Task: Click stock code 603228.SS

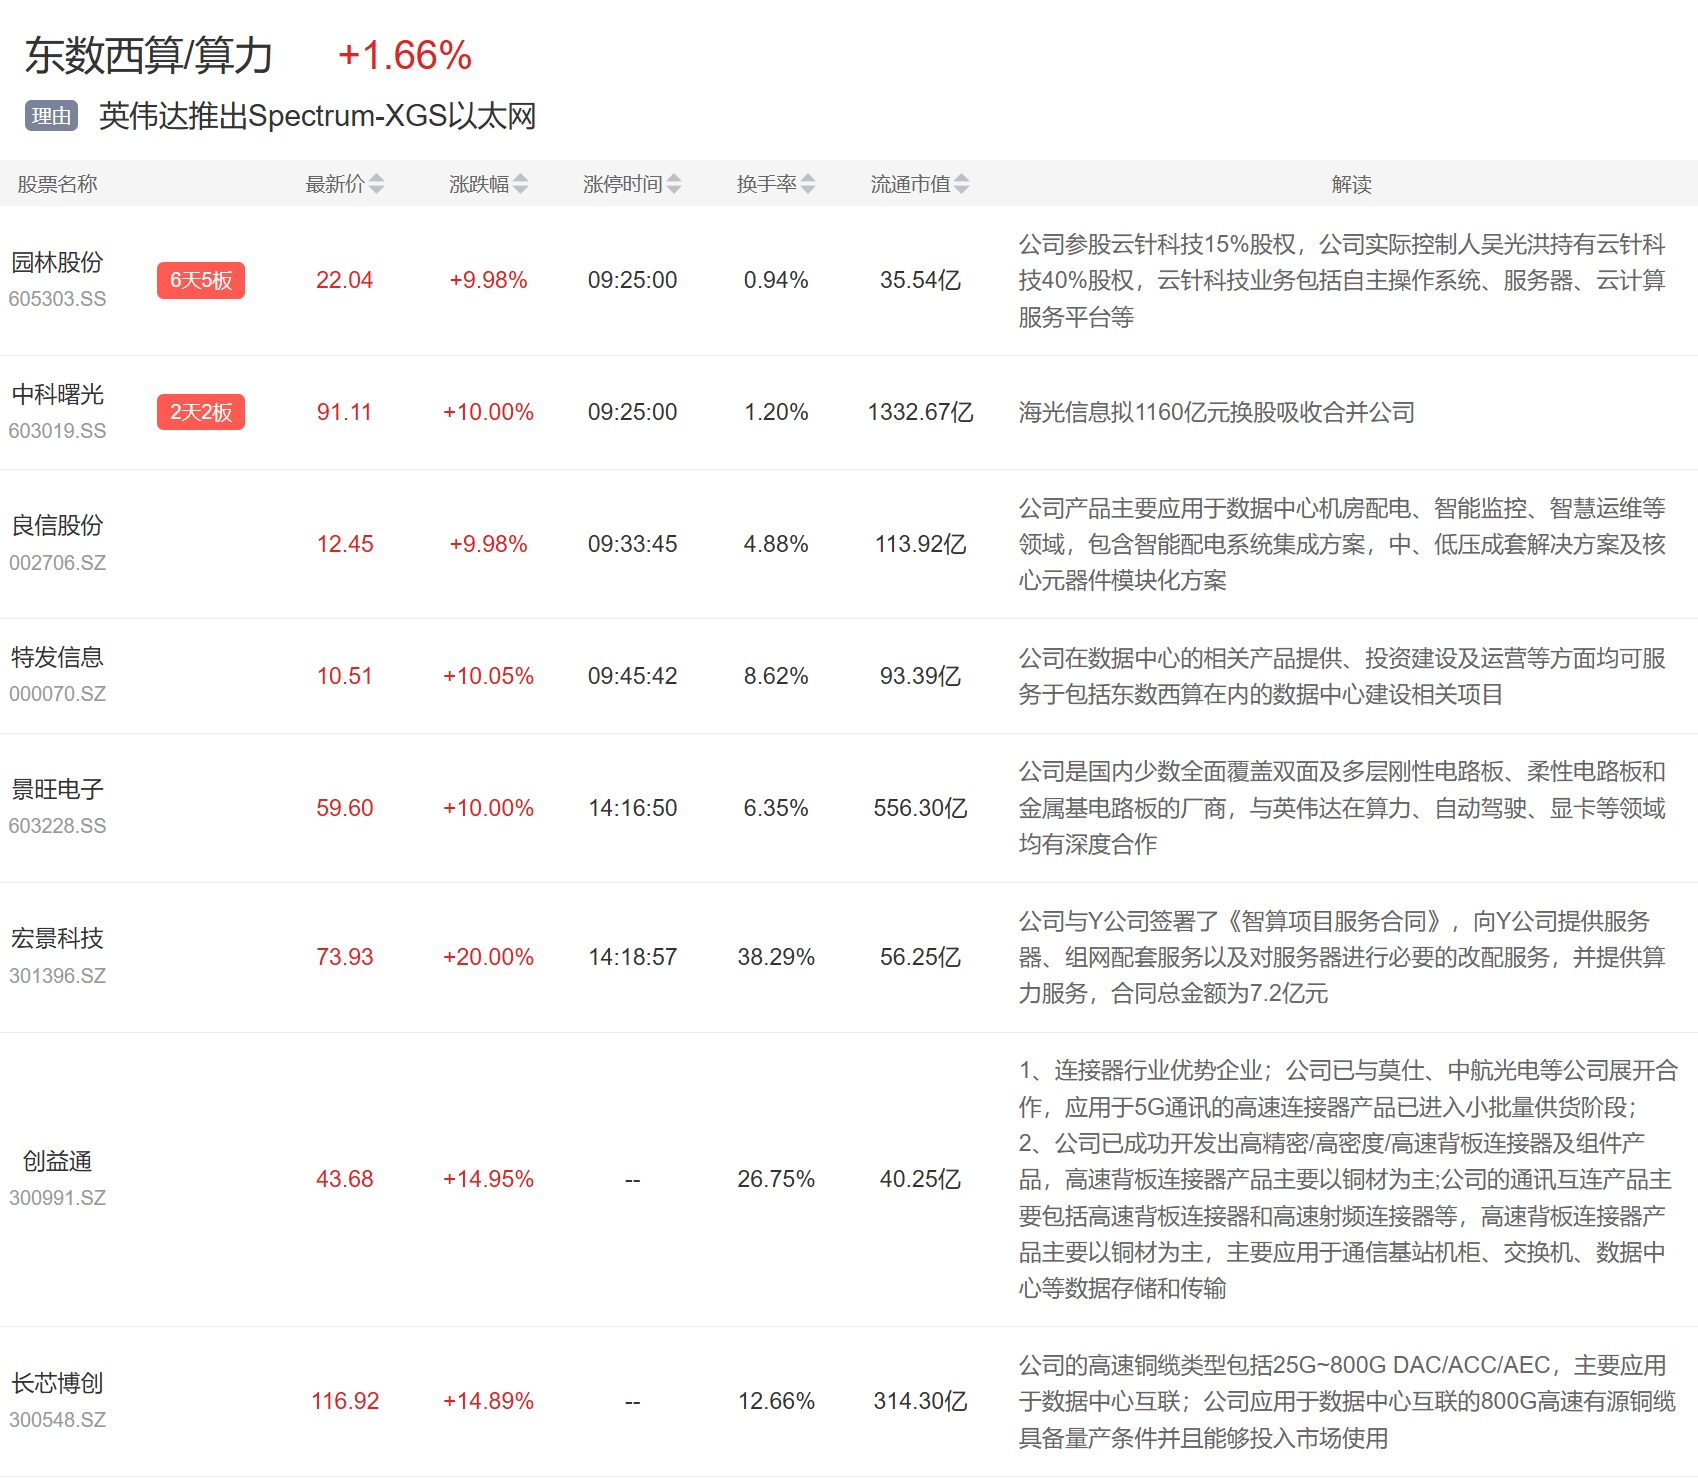Action: point(57,826)
